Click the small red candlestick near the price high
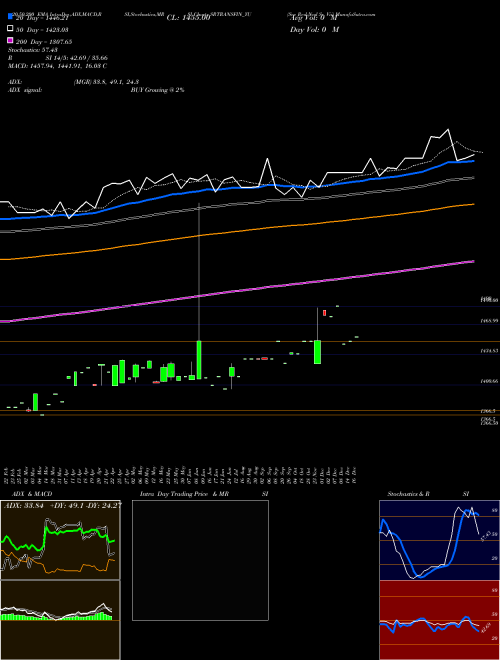The image size is (500, 660). point(324,313)
